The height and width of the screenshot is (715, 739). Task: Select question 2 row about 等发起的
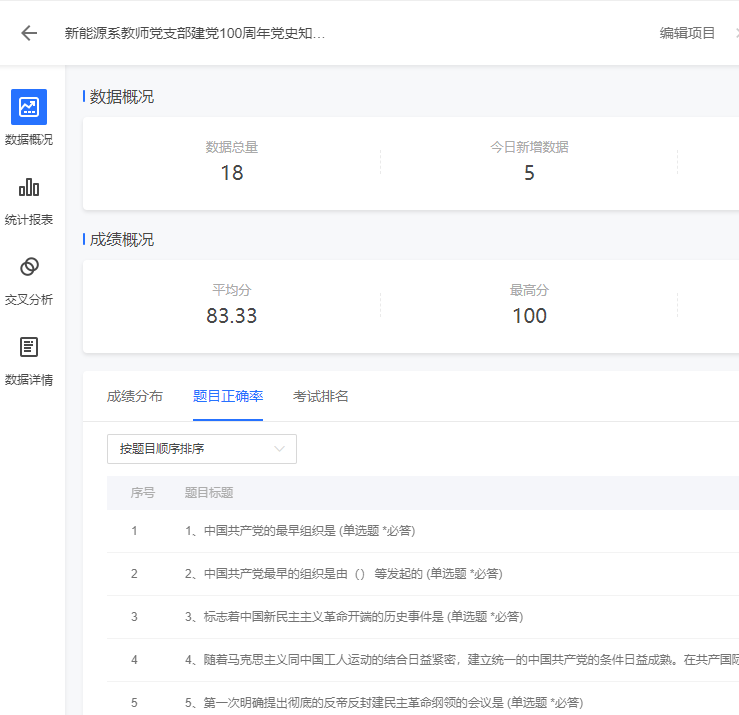point(343,574)
